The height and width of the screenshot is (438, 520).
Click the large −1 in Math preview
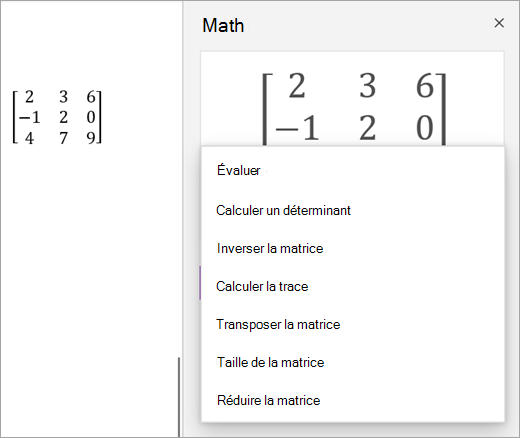(297, 128)
